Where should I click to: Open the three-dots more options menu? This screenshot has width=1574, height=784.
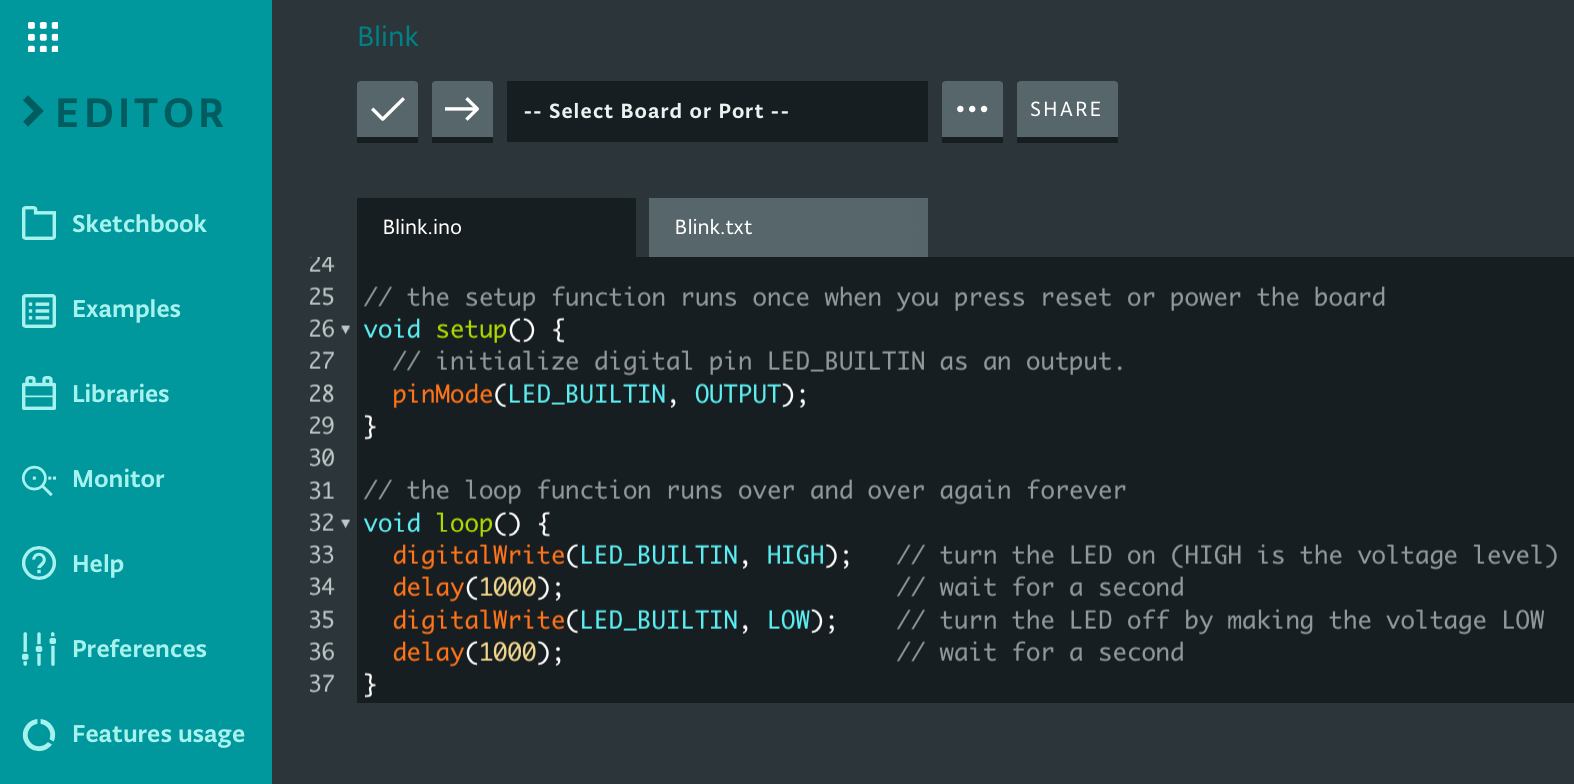click(x=972, y=110)
